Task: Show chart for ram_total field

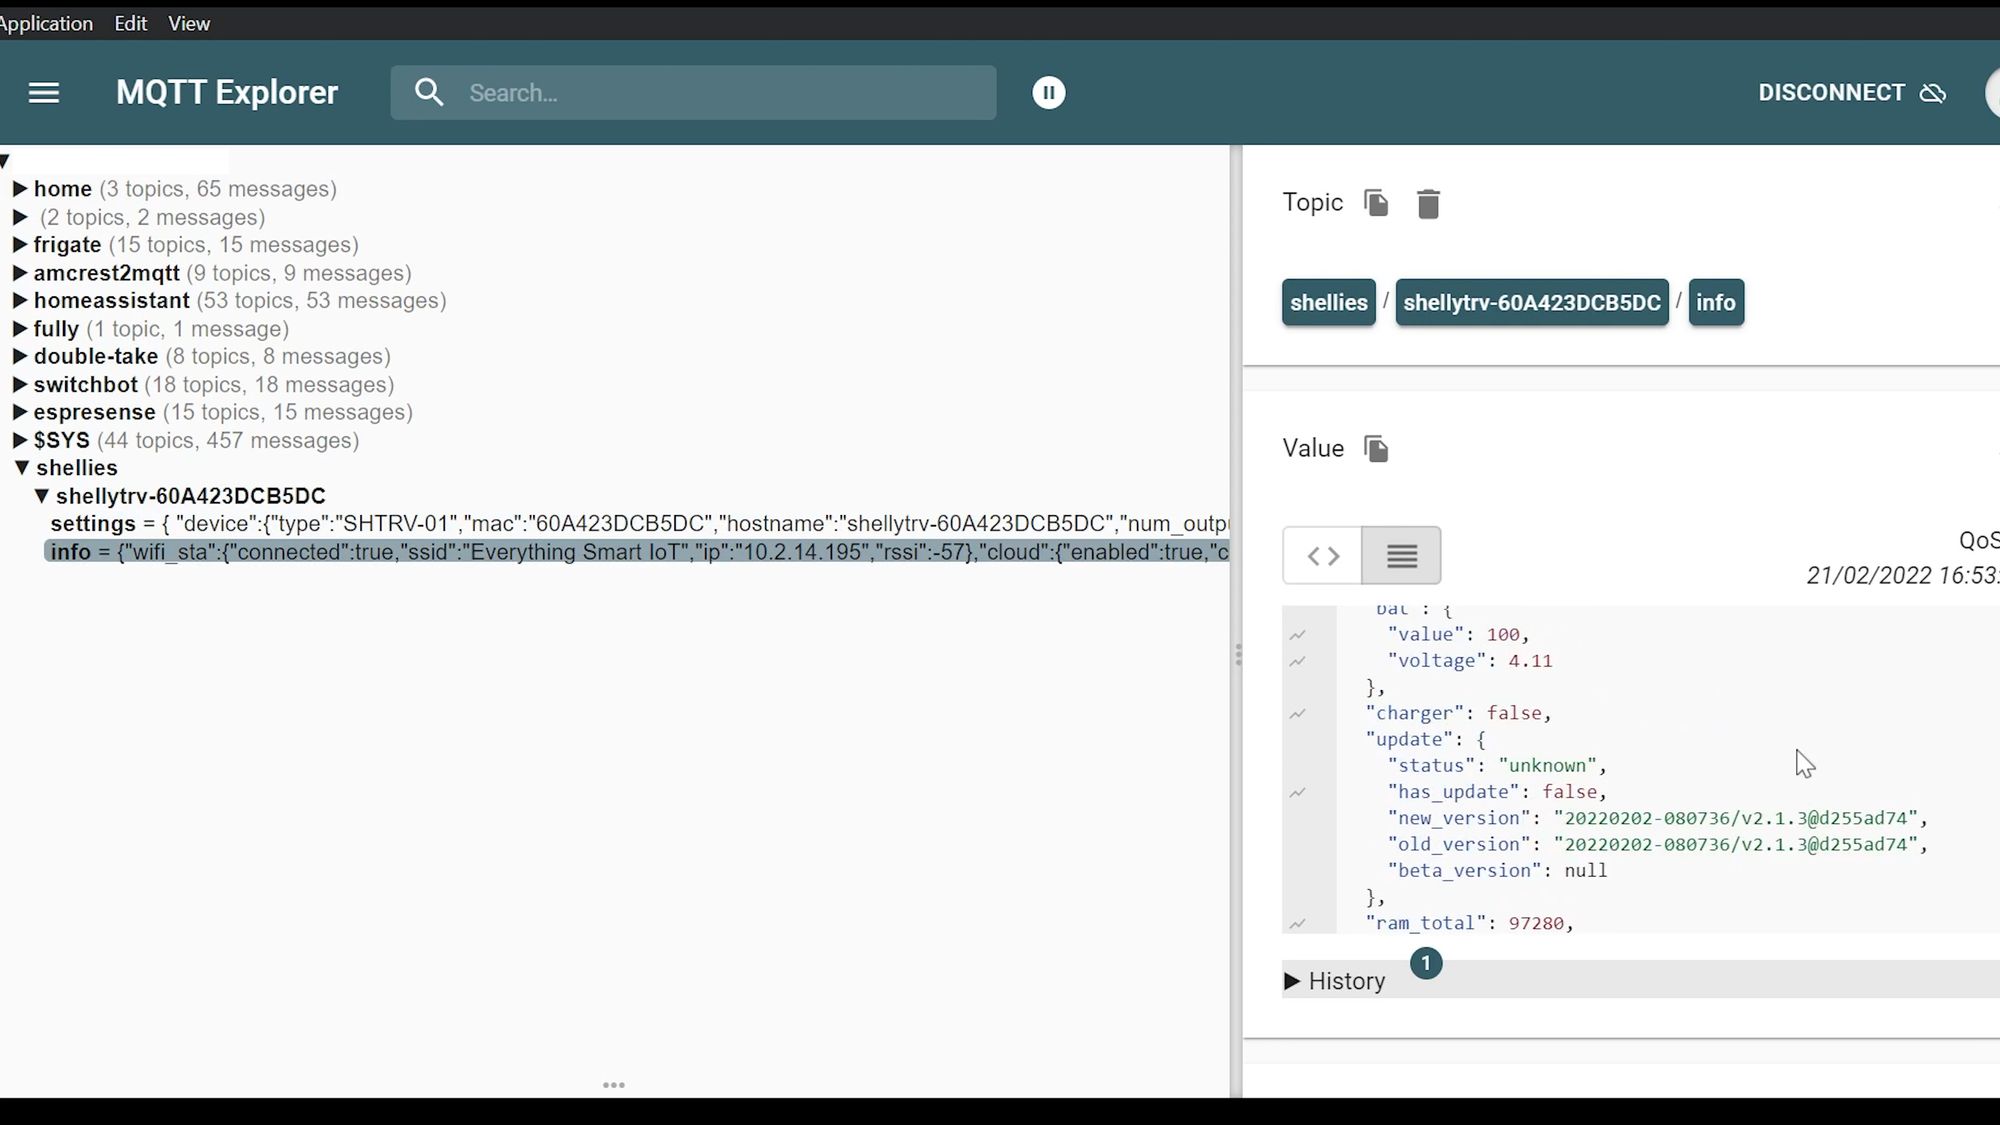Action: (x=1298, y=924)
